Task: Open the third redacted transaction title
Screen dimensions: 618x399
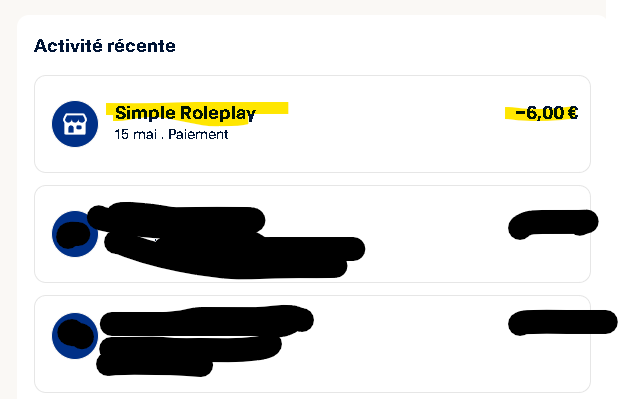Action: click(x=207, y=321)
